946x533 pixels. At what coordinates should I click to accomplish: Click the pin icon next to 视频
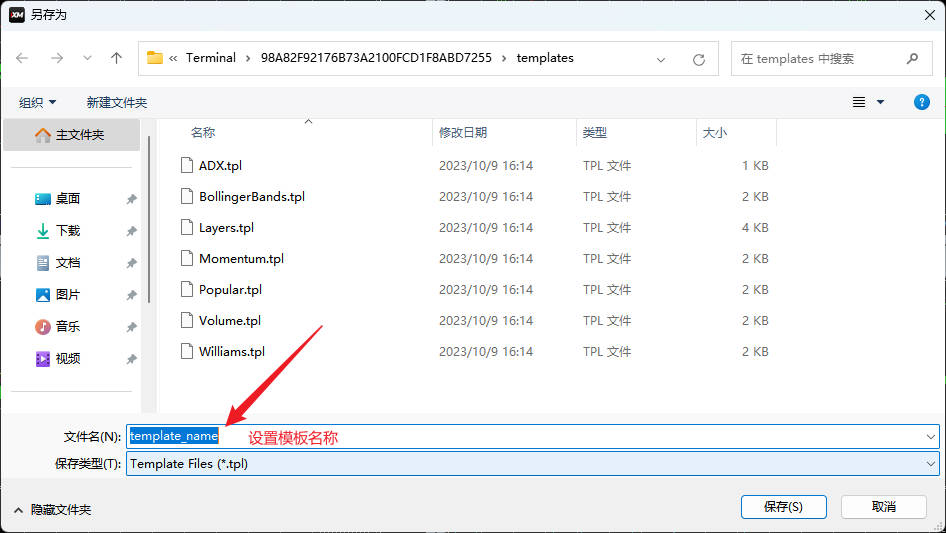pos(131,359)
